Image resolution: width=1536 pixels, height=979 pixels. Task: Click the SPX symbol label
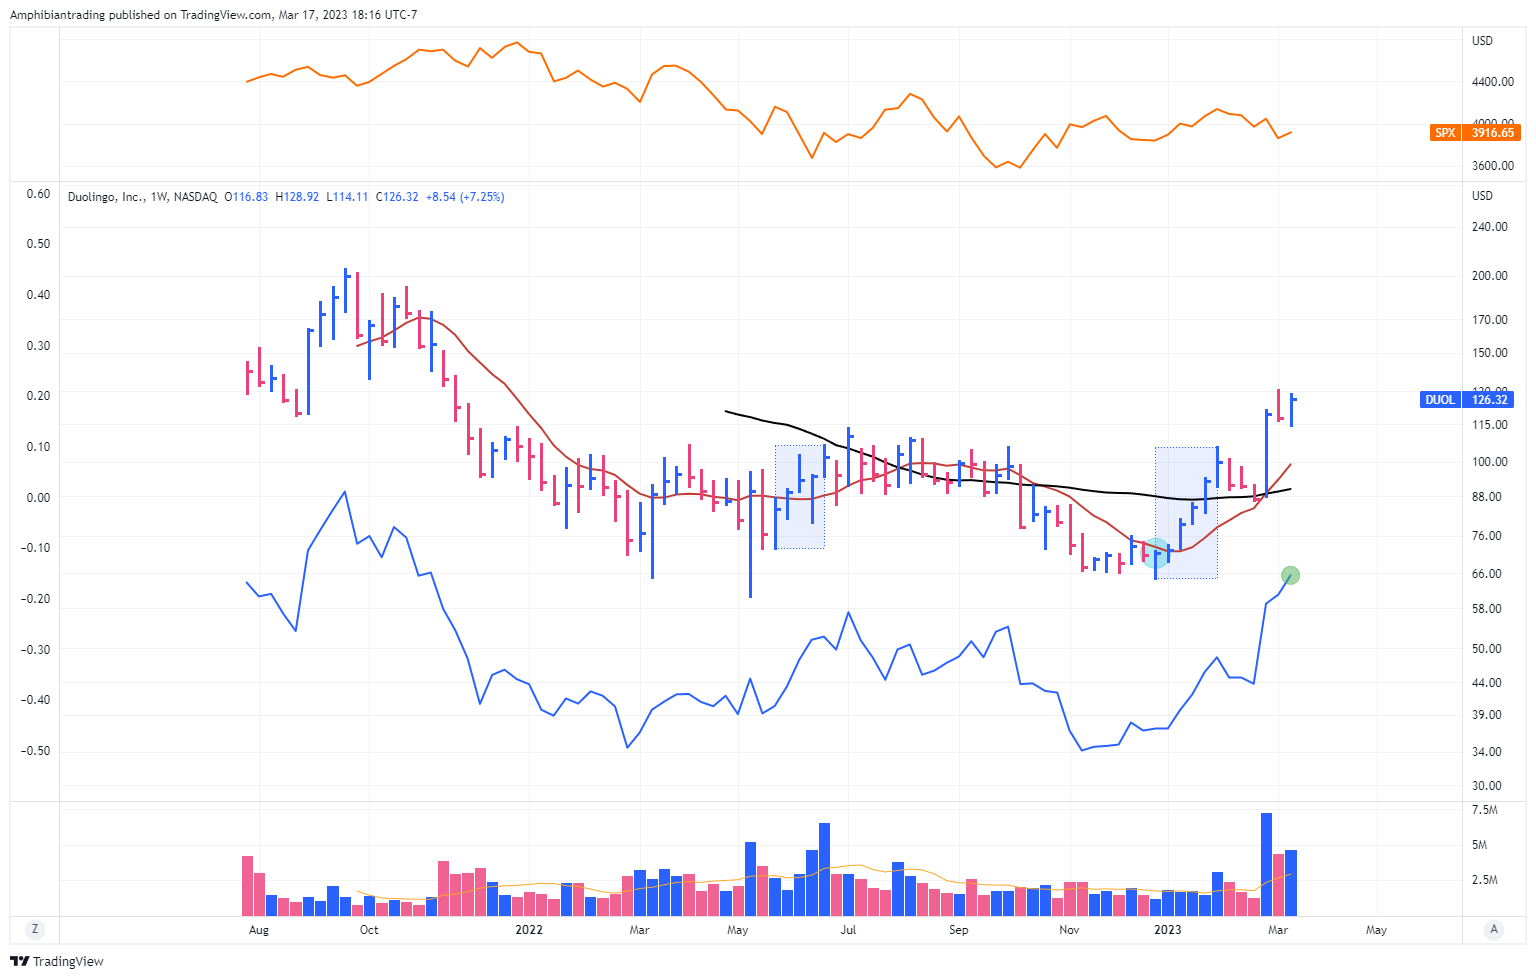[1445, 132]
